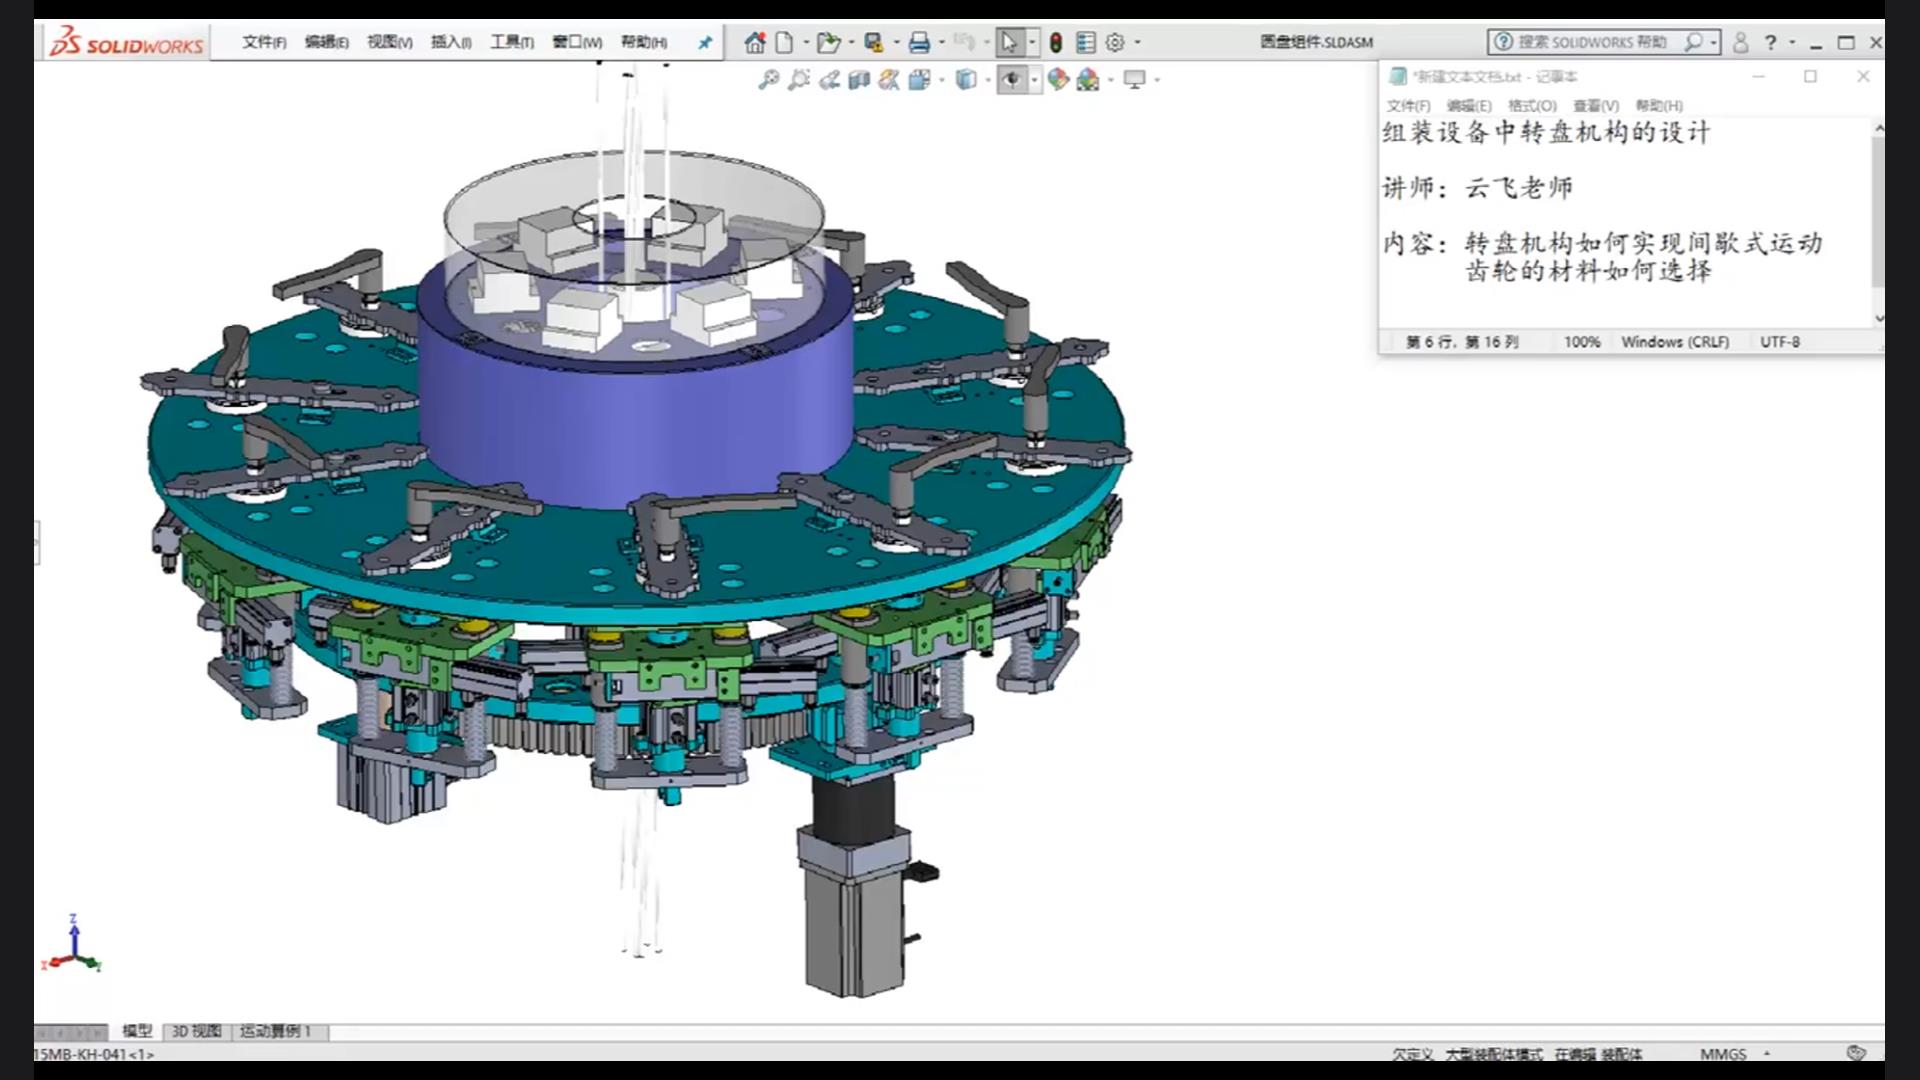
Task: Toggle Hide/Show Items eye icon
Action: [x=1012, y=80]
